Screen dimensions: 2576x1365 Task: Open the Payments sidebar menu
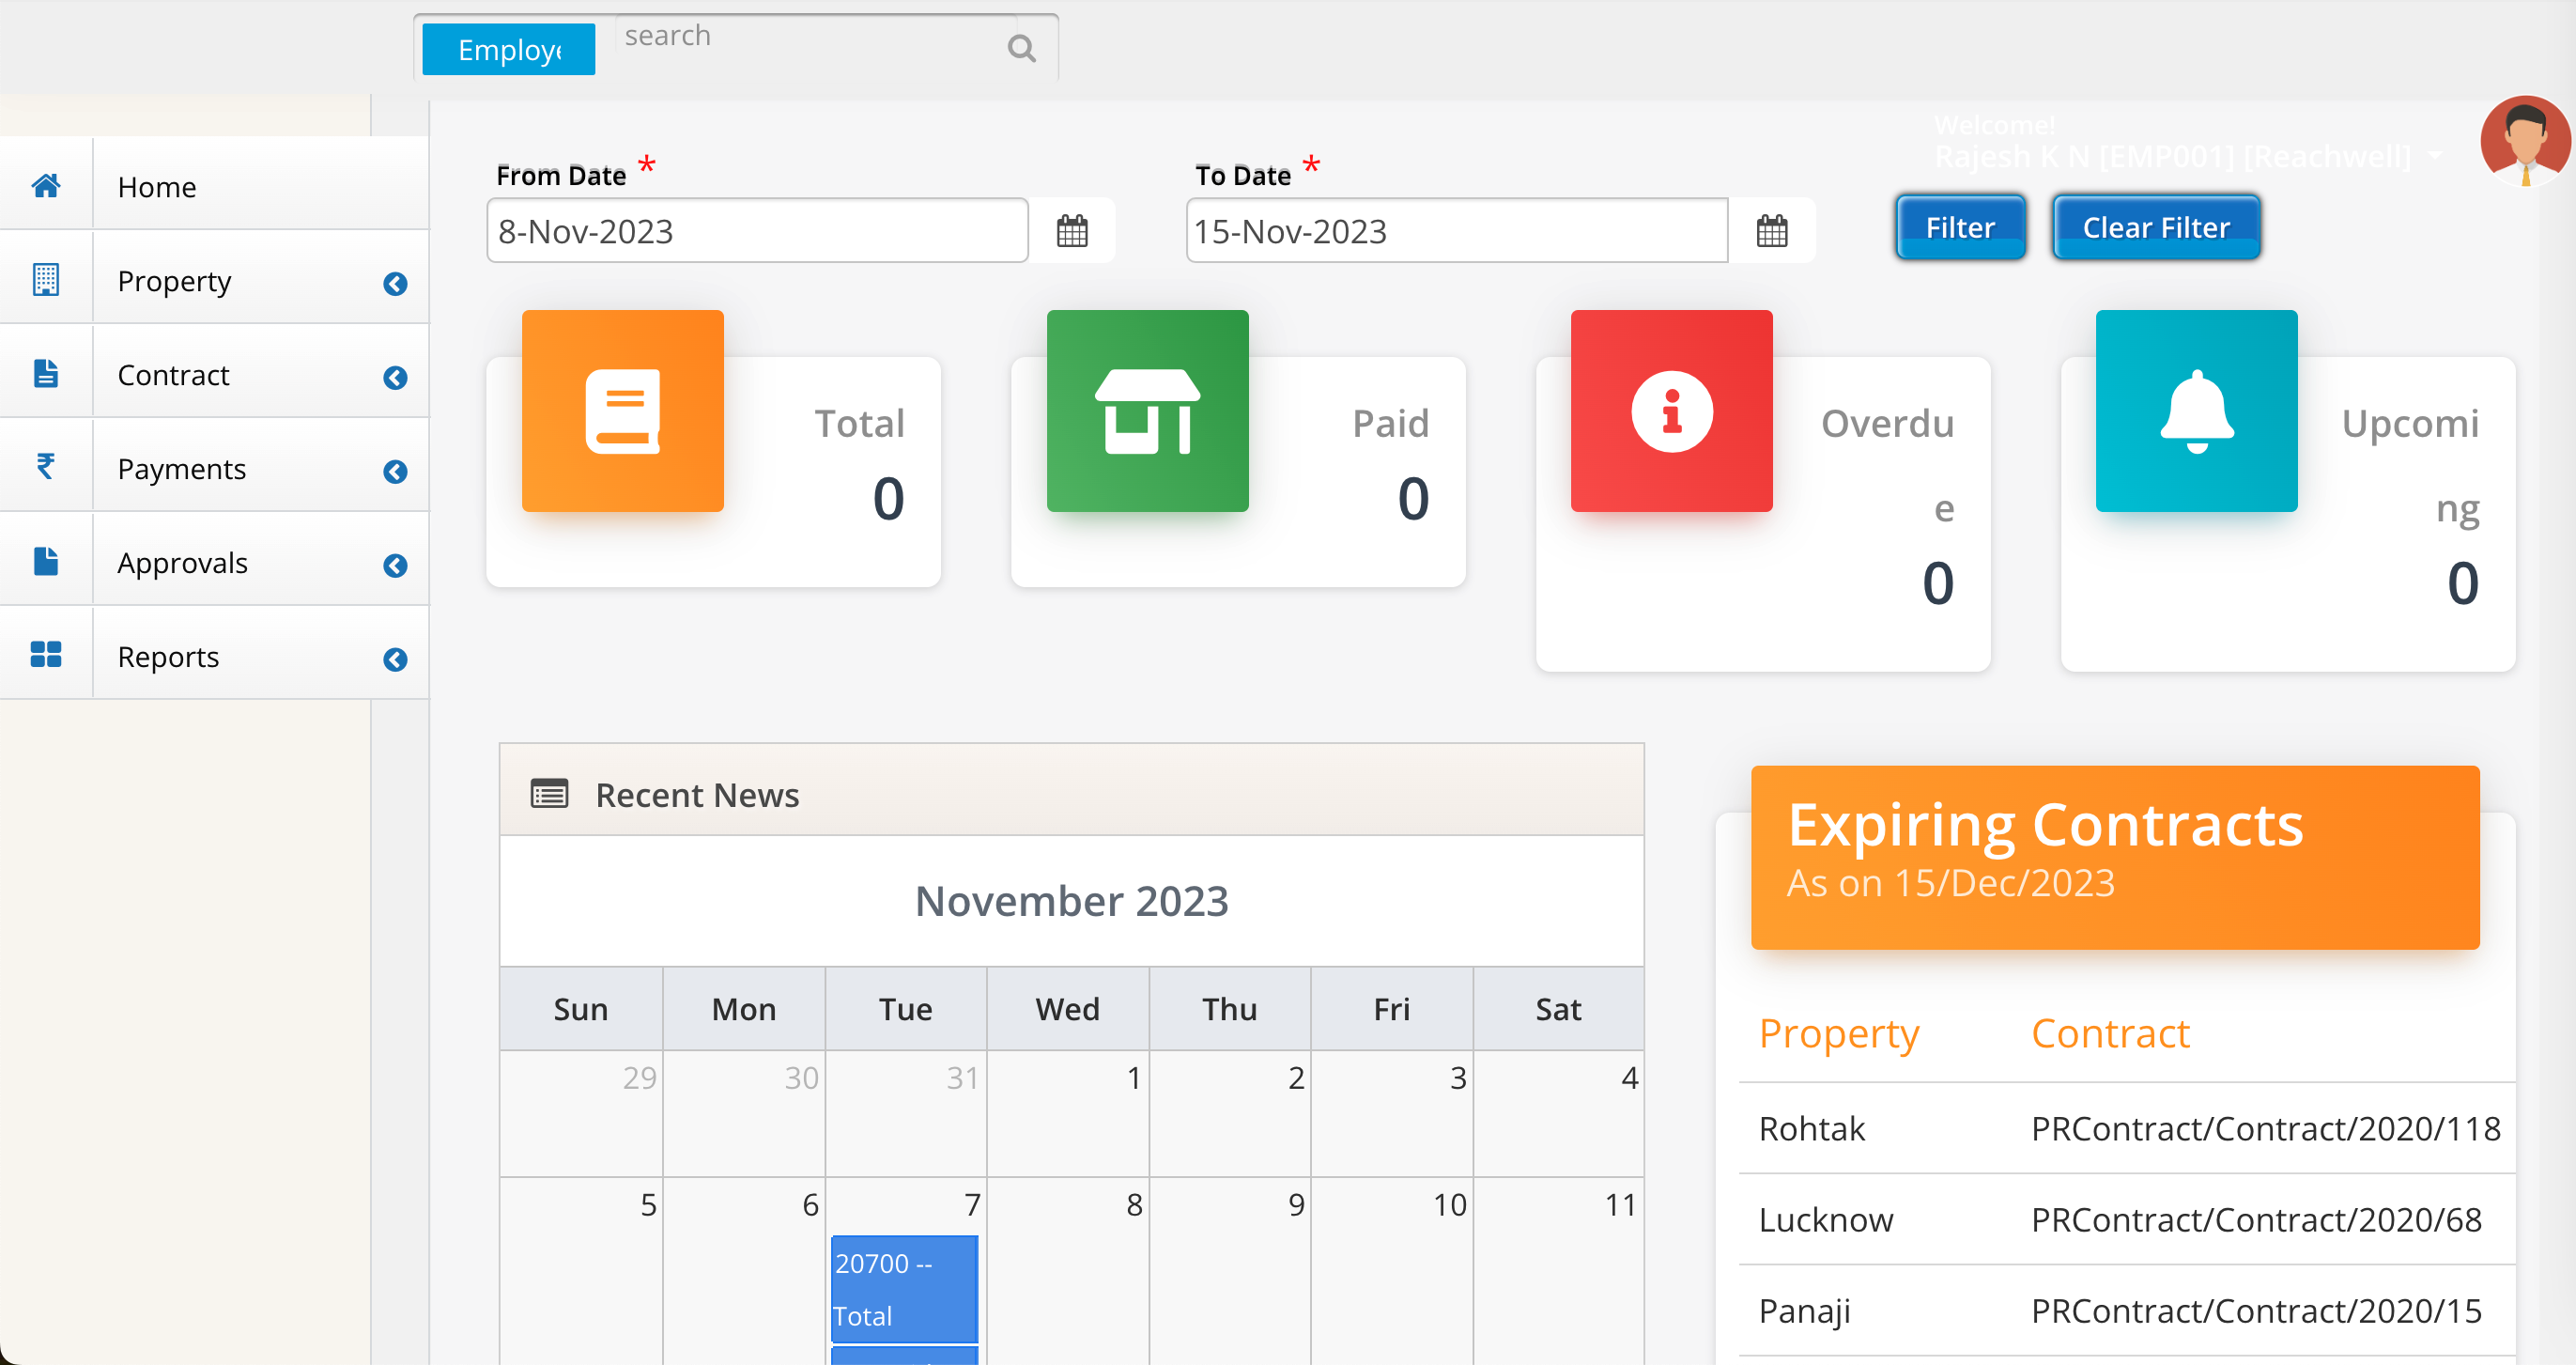[182, 467]
